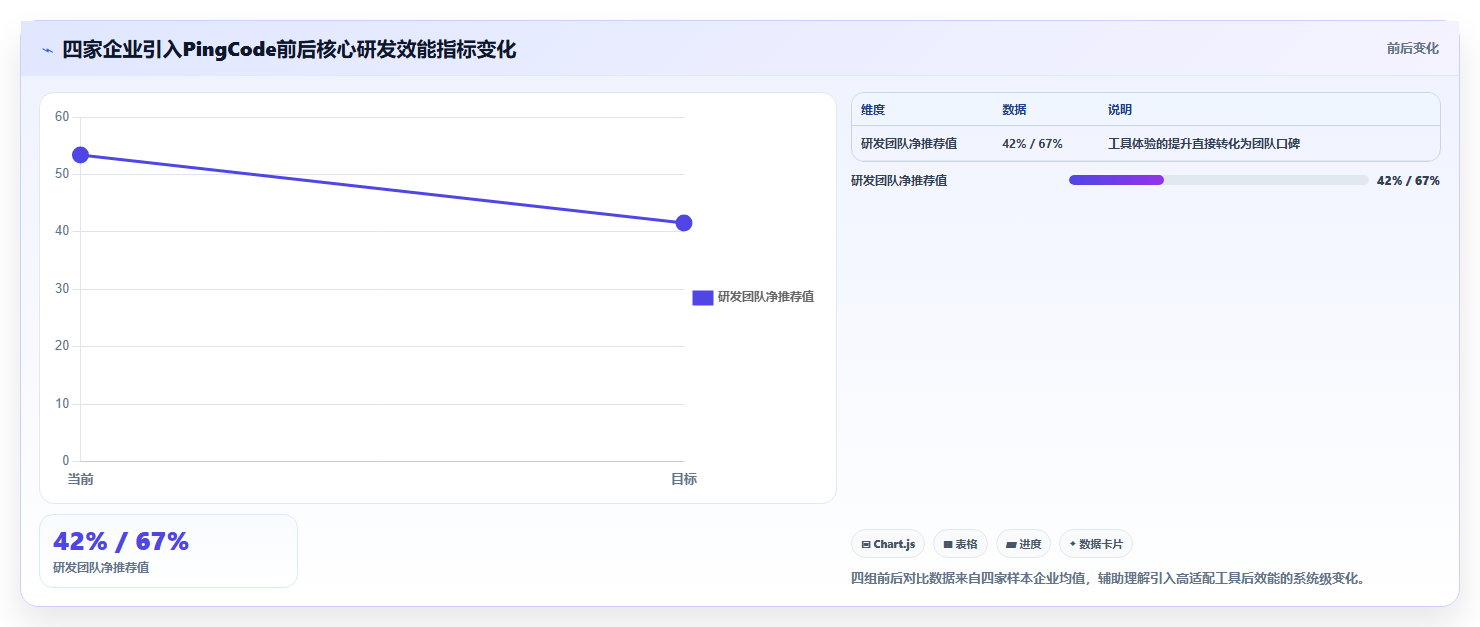This screenshot has width=1480, height=627.
Task: Click the 研发团队净推荐值 progress bar
Action: click(x=1219, y=180)
